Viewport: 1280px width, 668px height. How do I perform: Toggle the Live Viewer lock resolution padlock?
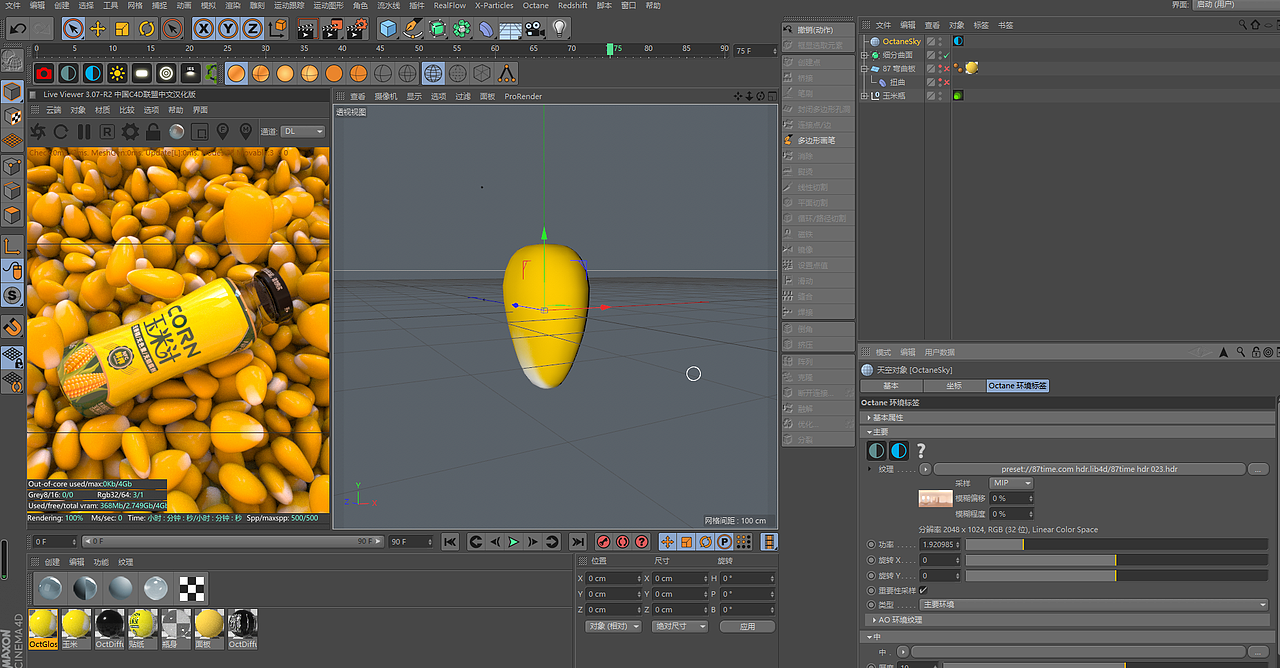(x=153, y=131)
